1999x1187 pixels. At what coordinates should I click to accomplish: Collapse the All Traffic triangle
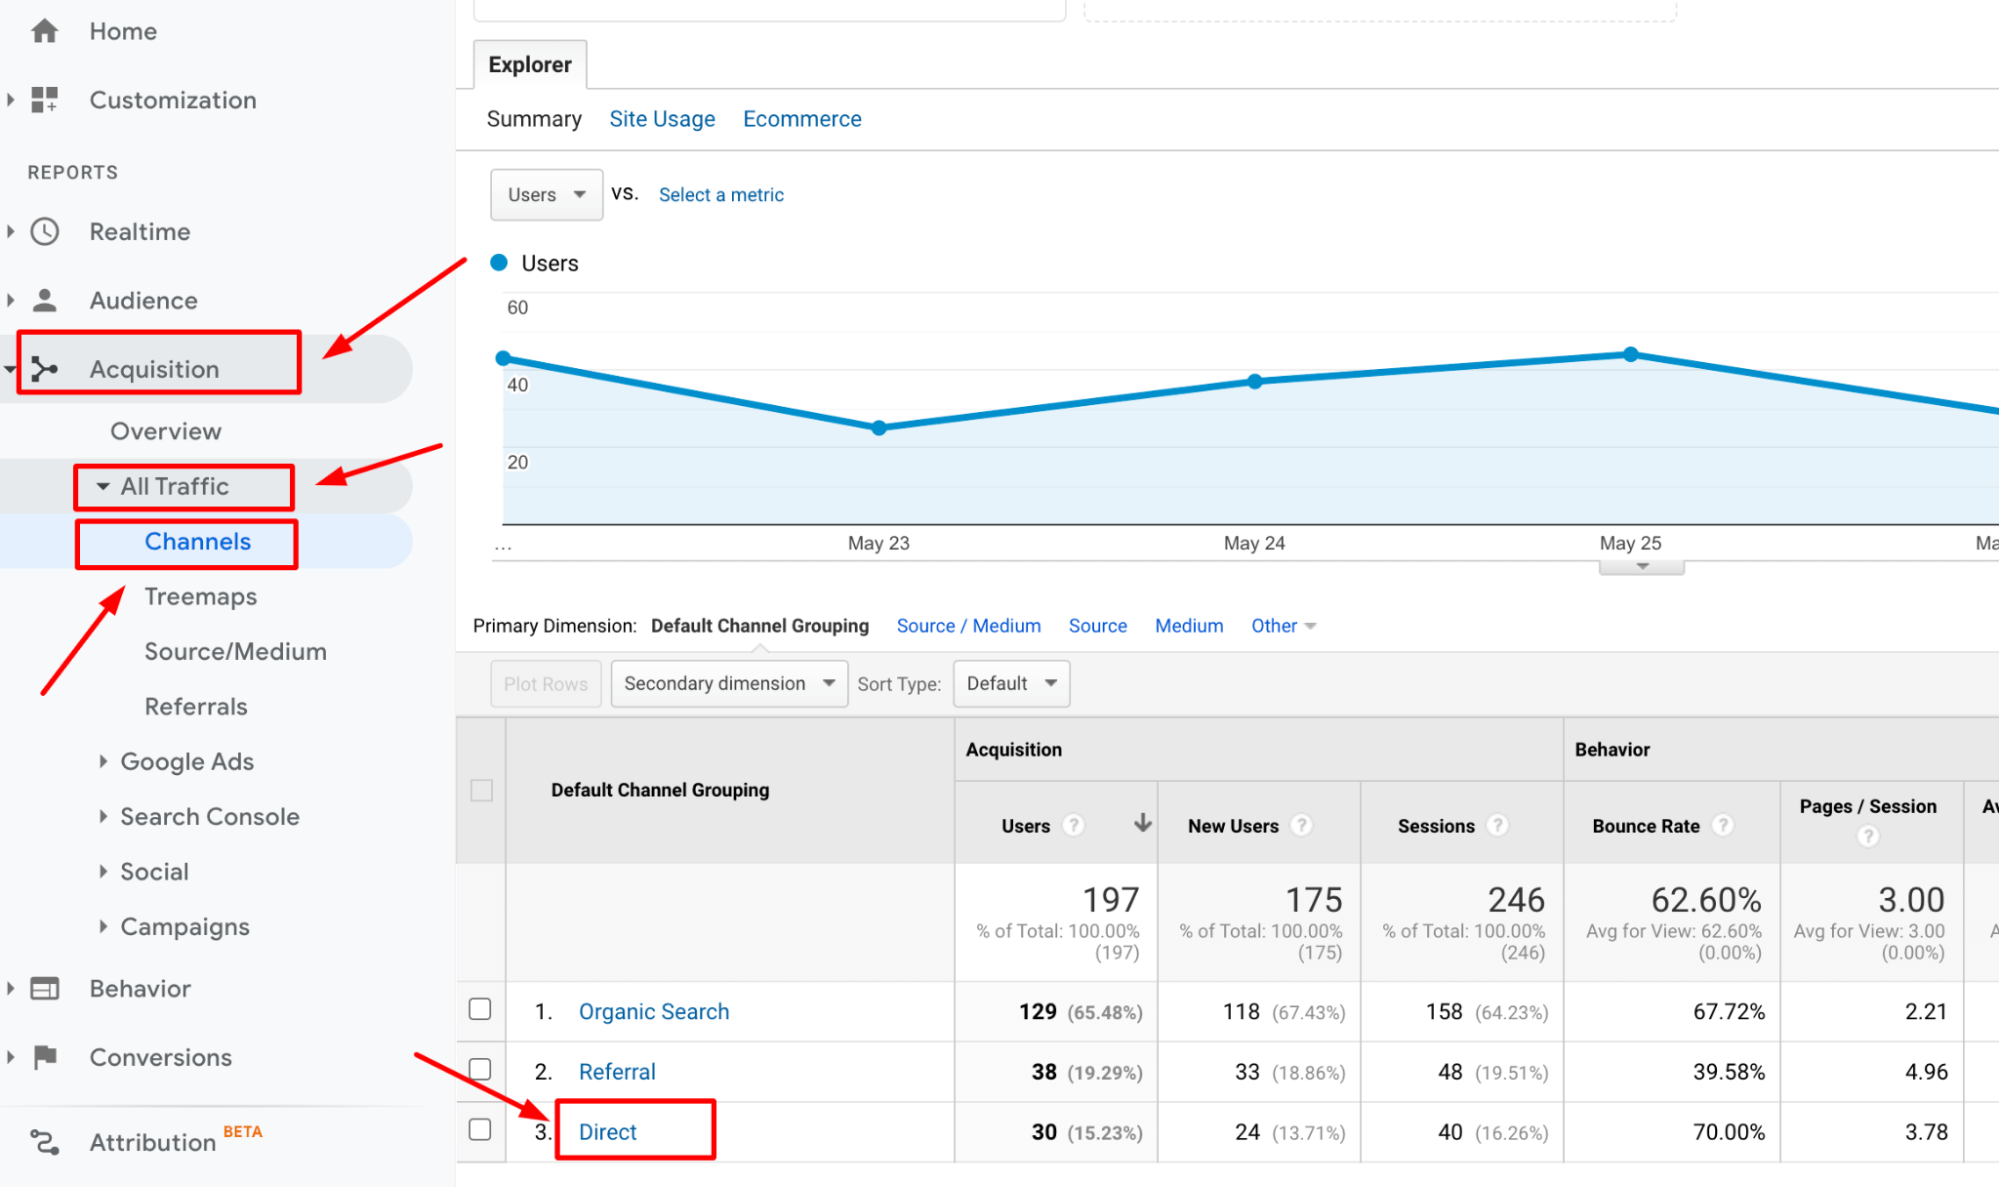(x=103, y=486)
